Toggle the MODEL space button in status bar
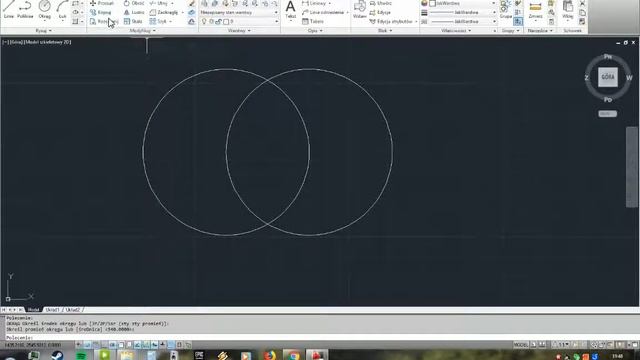 [x=520, y=345]
